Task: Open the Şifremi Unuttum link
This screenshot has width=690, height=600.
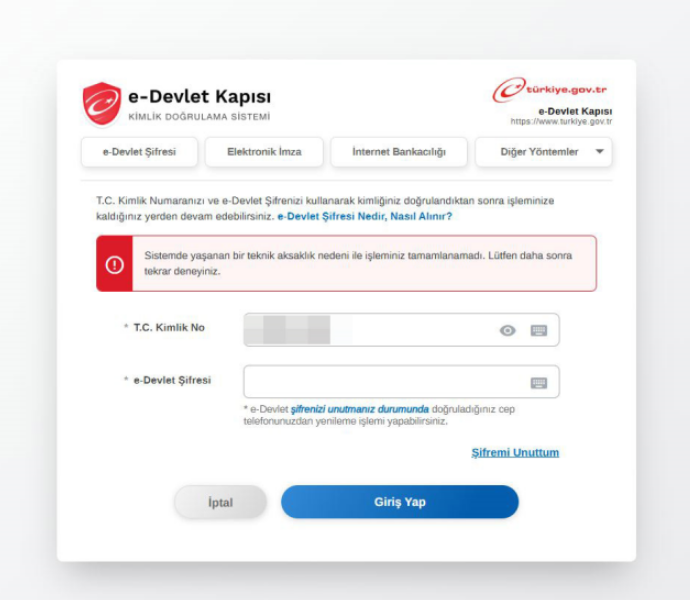Action: (x=515, y=453)
